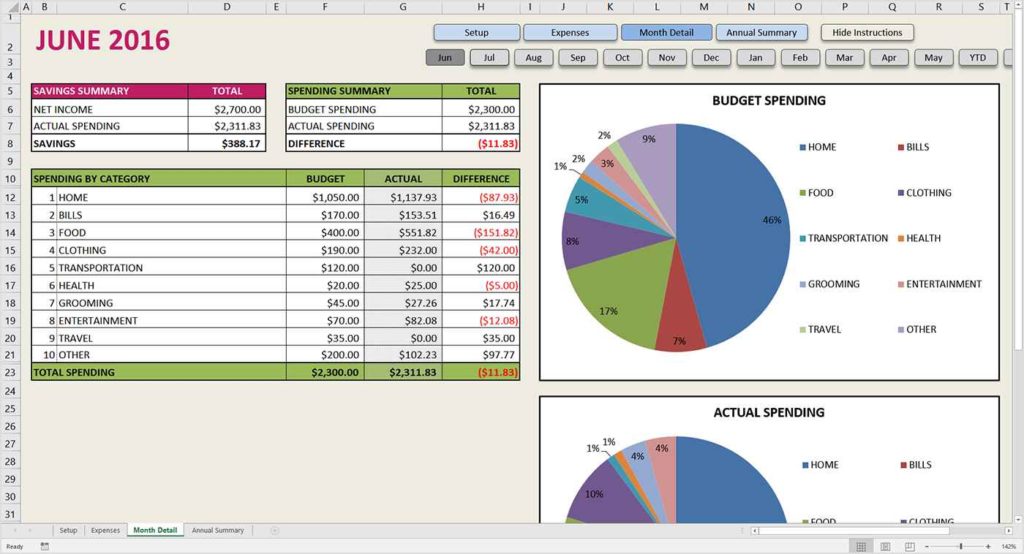Viewport: 1024px width, 554px height.
Task: Add a new sheet with plus icon
Action: tap(274, 530)
